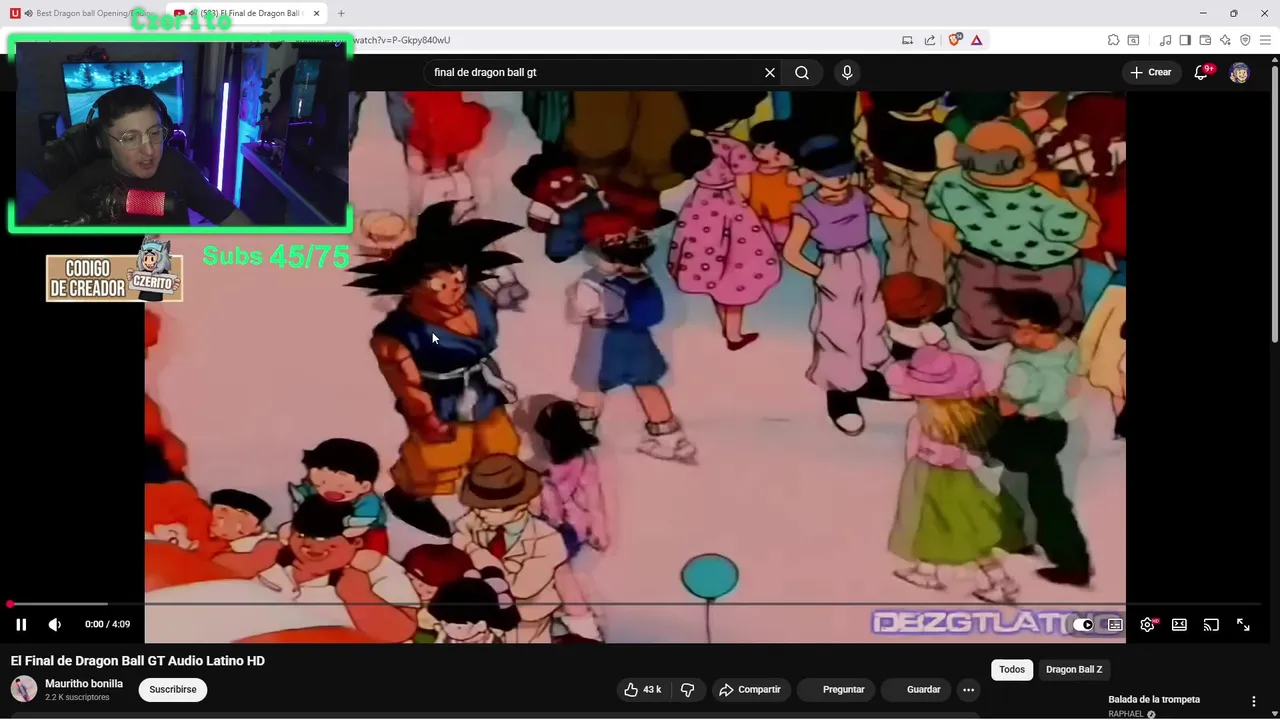Image resolution: width=1280 pixels, height=720 pixels.
Task: Click the Brave Shields lion icon
Action: [x=955, y=40]
